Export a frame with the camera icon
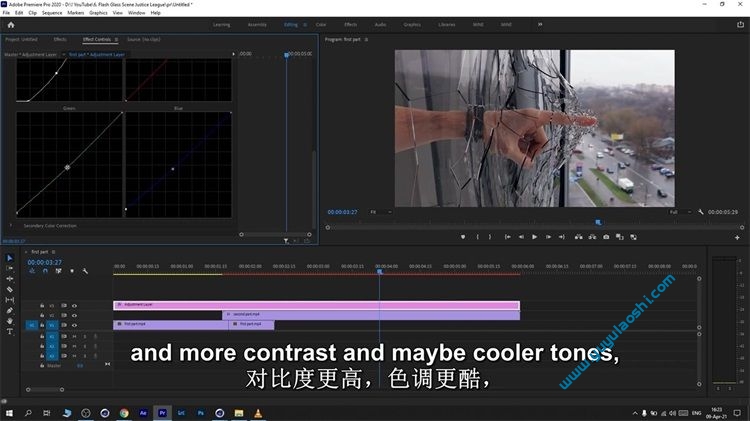The image size is (750, 421). point(606,237)
